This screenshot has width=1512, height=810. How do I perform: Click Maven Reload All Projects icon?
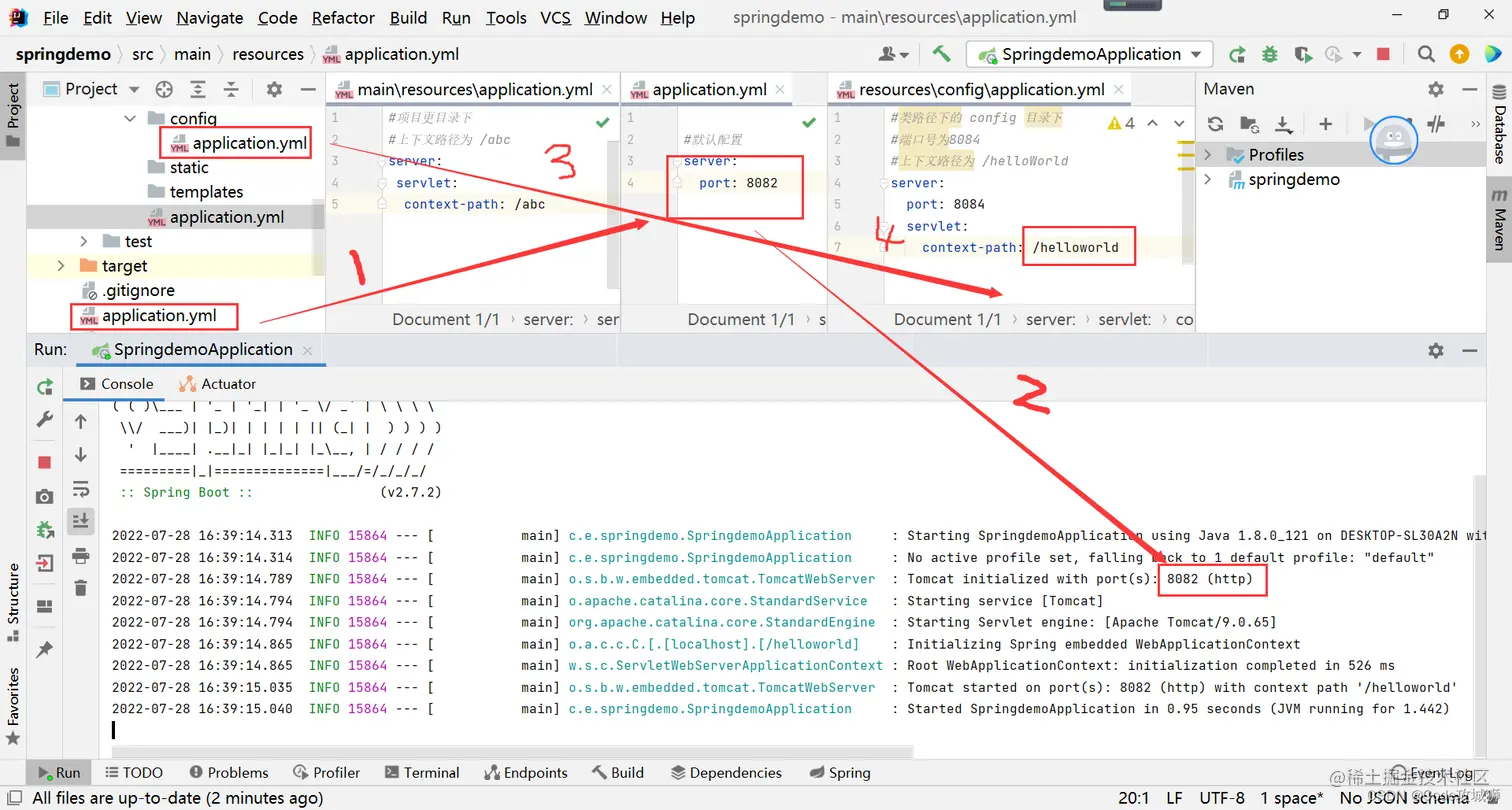pyautogui.click(x=1215, y=124)
